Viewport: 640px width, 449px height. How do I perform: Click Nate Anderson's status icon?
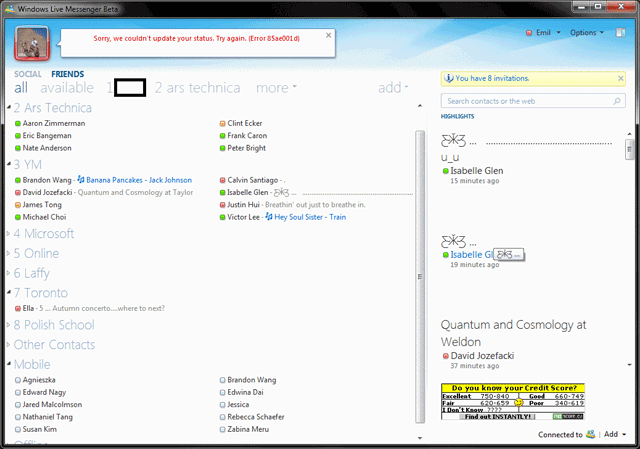tap(18, 148)
